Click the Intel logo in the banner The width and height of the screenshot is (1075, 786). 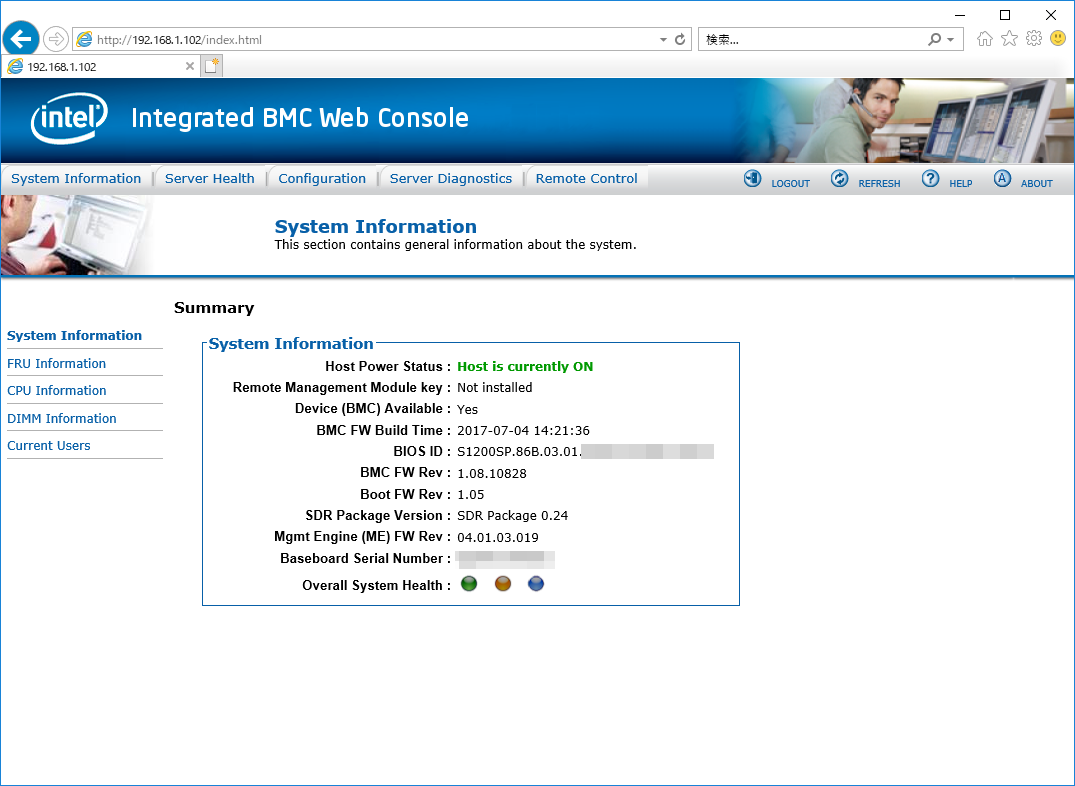pyautogui.click(x=69, y=118)
